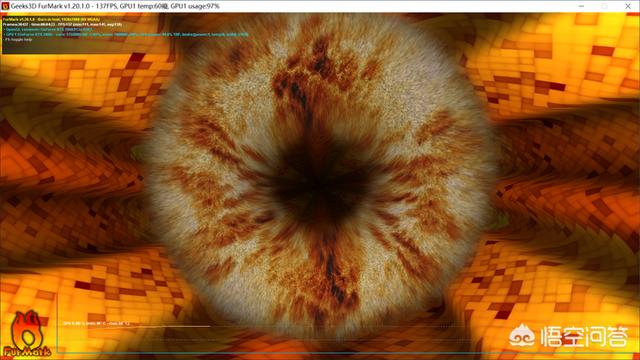This screenshot has width=640, height=360.
Task: Click the yellow FurMark burn-in test line
Action: (51, 19)
